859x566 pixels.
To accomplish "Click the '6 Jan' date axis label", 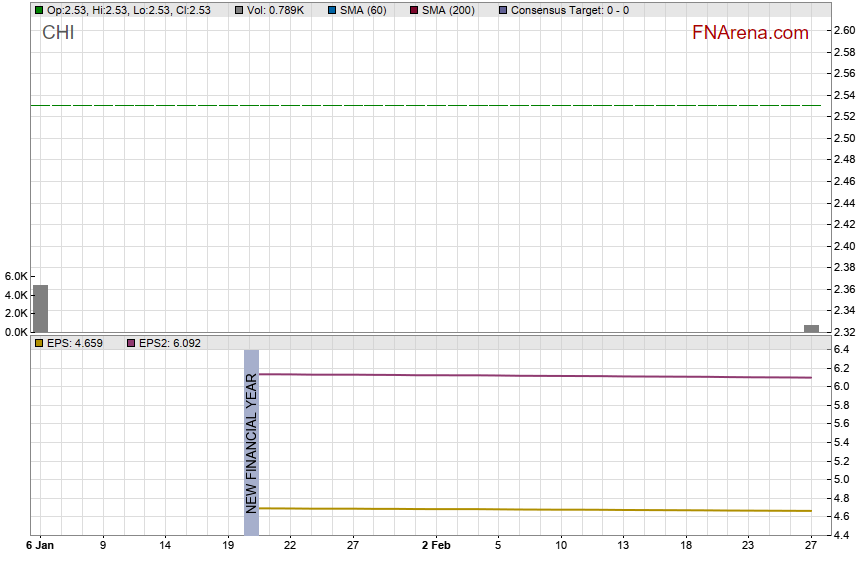I will 39,546.
